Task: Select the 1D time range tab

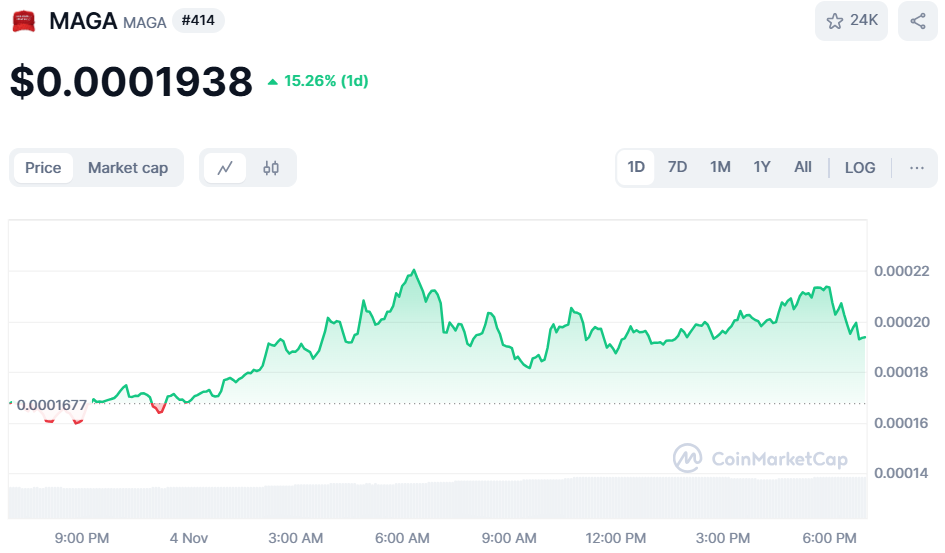Action: click(636, 168)
